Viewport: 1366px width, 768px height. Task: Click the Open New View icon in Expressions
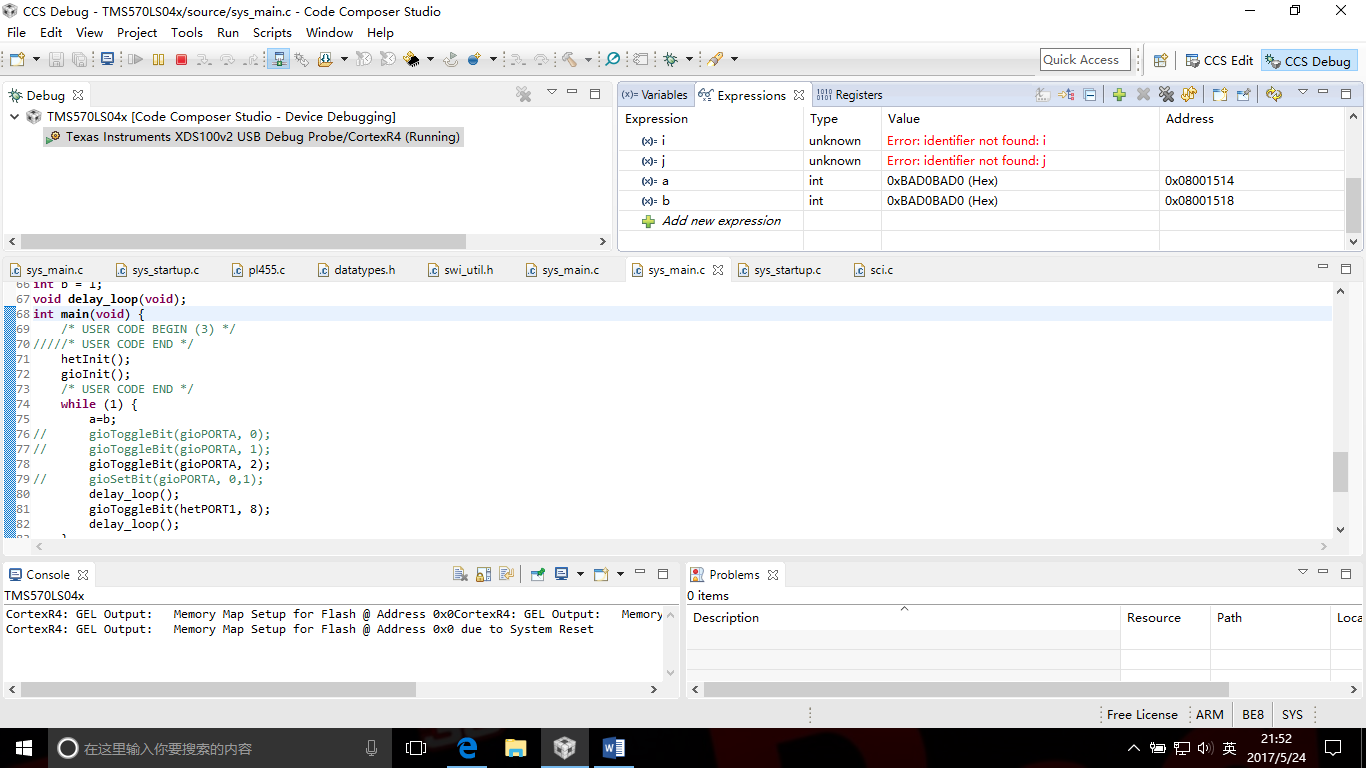coord(1220,95)
